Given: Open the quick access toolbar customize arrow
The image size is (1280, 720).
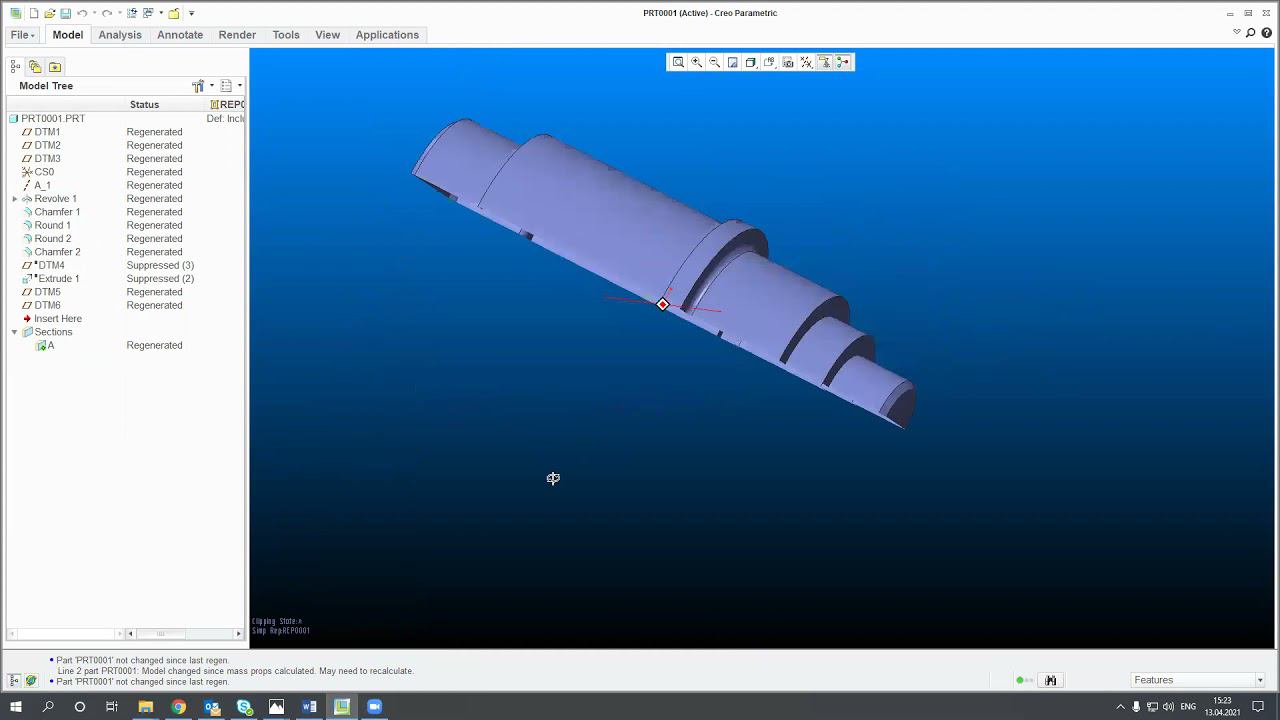Looking at the screenshot, I should pyautogui.click(x=191, y=13).
